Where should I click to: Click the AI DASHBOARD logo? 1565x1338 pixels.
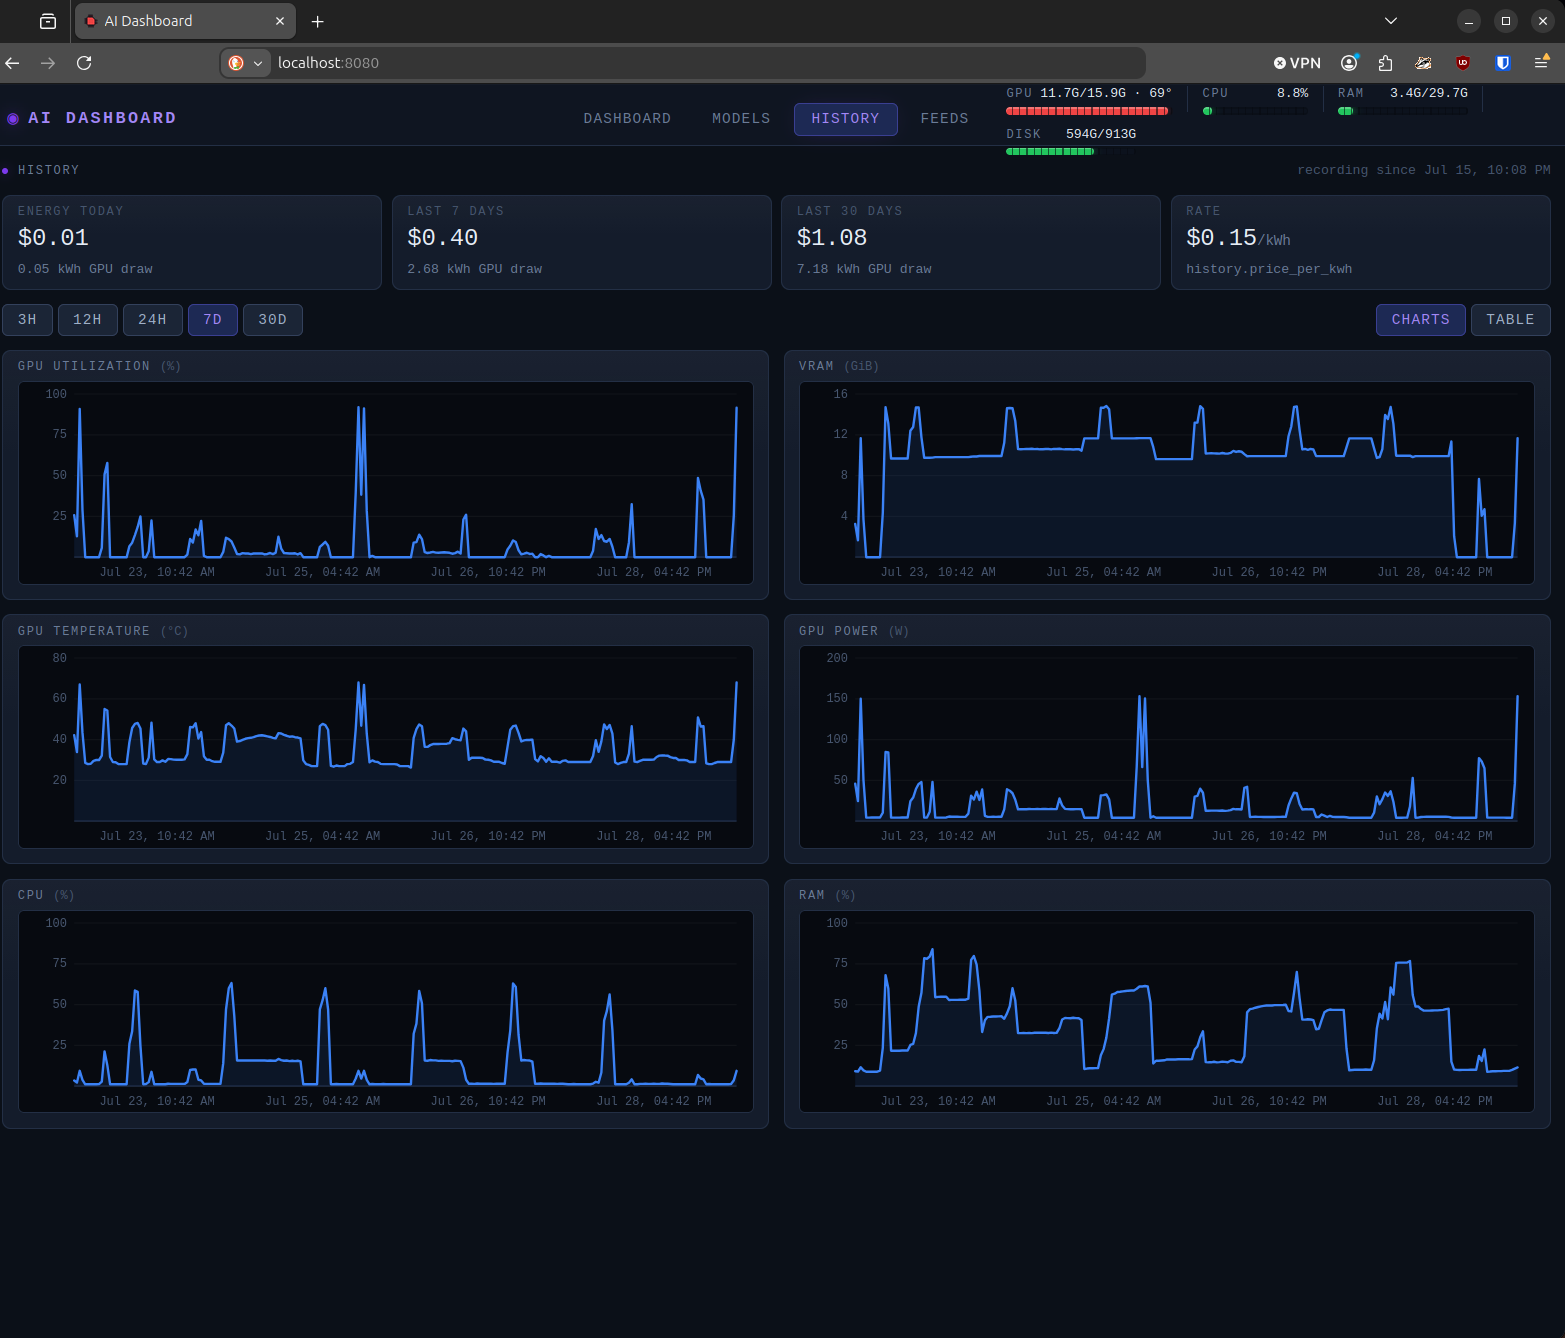pyautogui.click(x=92, y=118)
